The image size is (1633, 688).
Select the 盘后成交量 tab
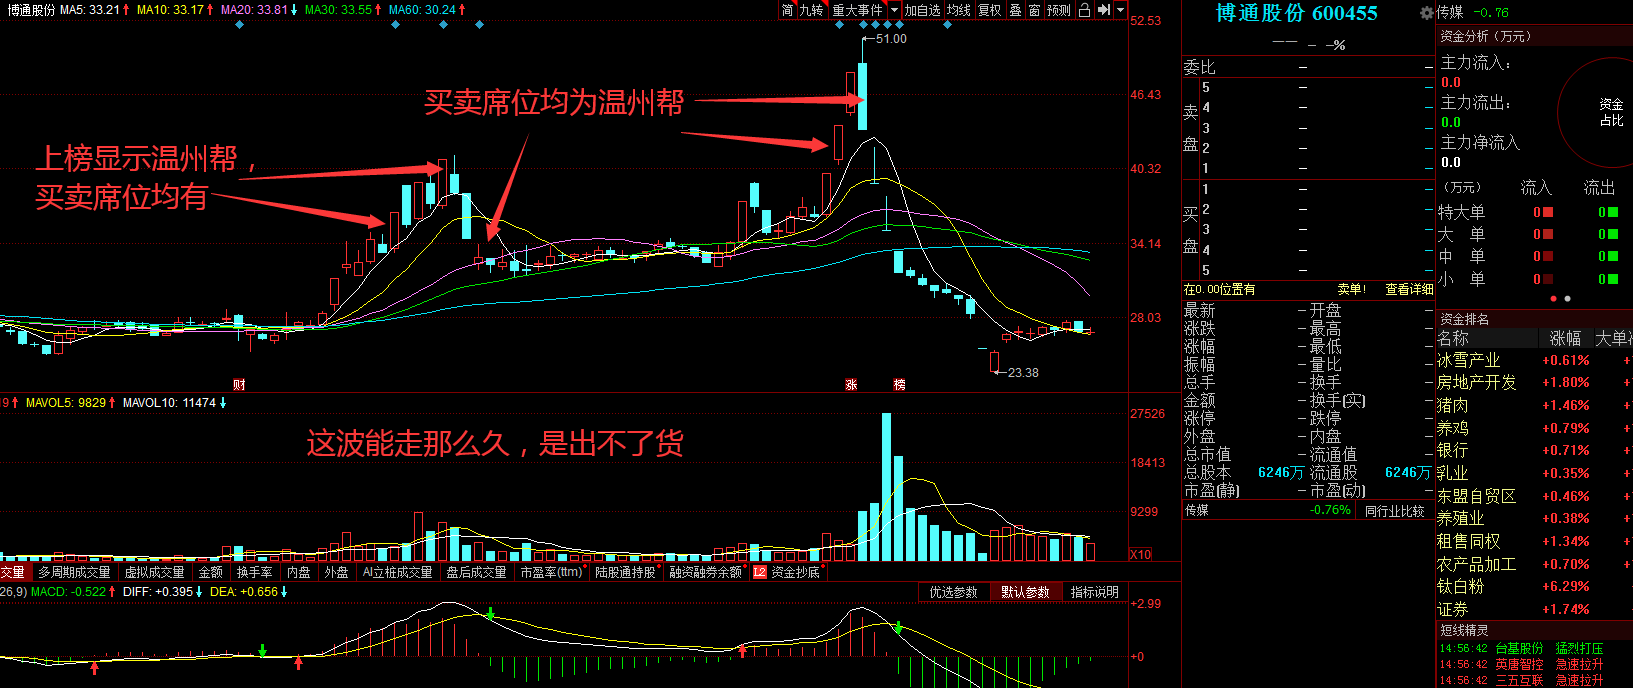(x=477, y=572)
